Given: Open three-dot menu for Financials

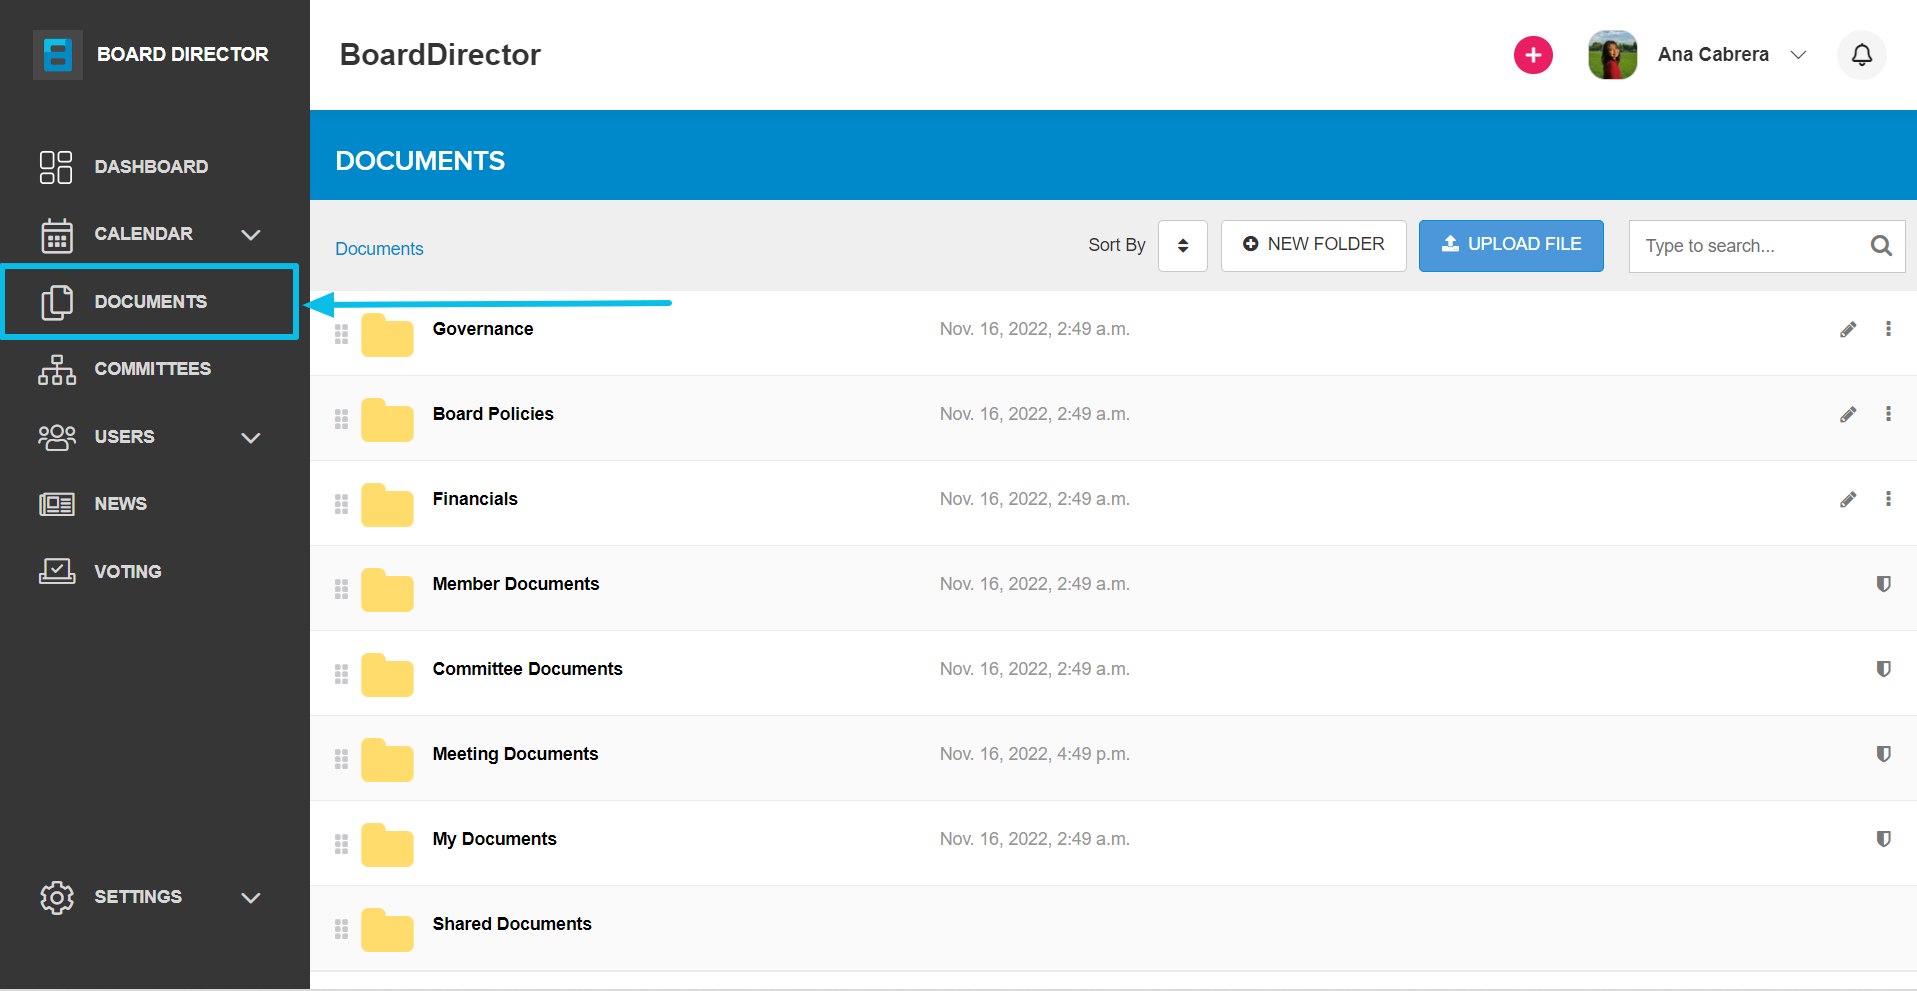Looking at the screenshot, I should click(1888, 499).
